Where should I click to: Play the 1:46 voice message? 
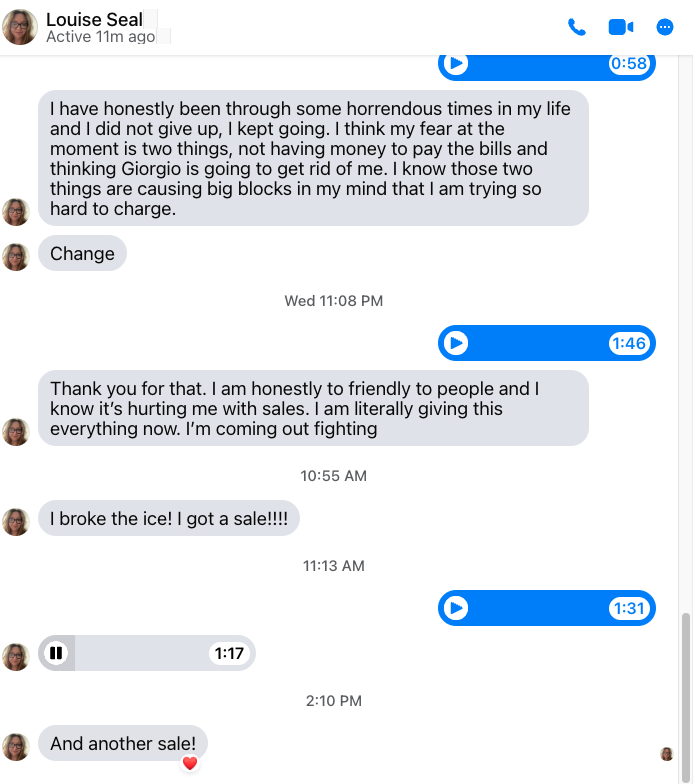coord(456,343)
